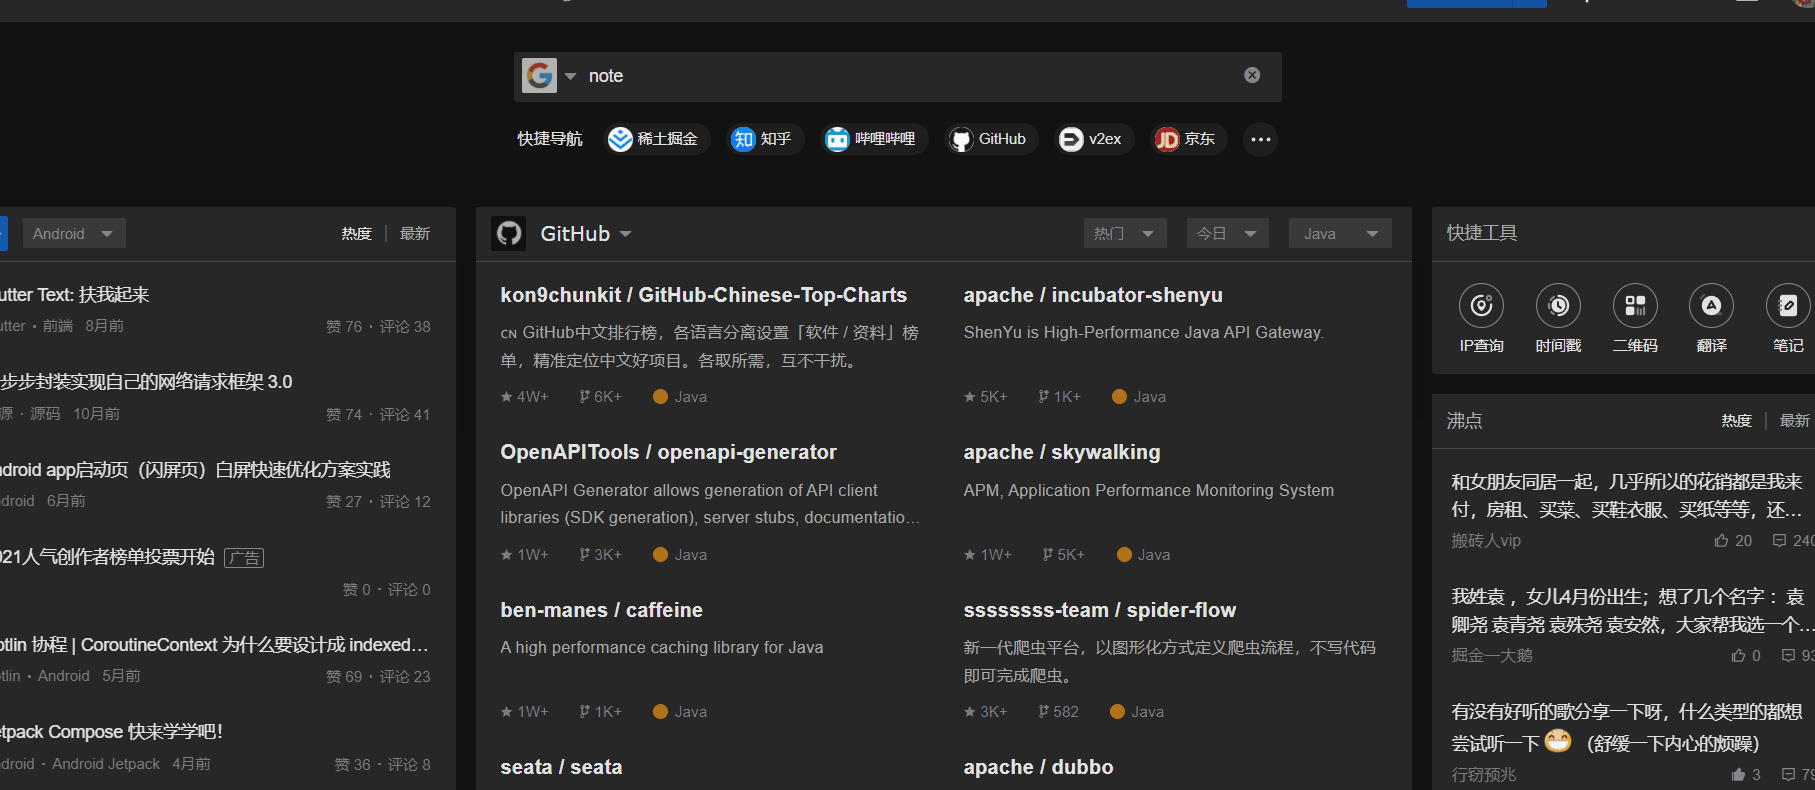Click the Android Jetpack tag
The height and width of the screenshot is (790, 1815).
[x=106, y=764]
